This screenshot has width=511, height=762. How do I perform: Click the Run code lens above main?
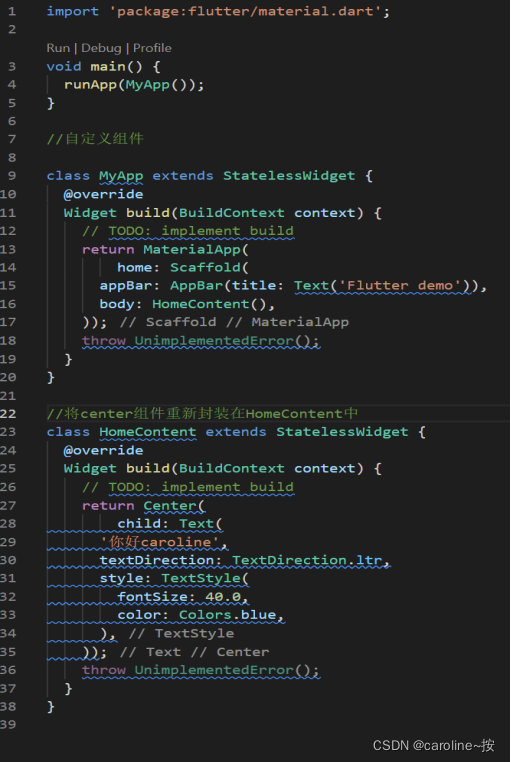(58, 48)
